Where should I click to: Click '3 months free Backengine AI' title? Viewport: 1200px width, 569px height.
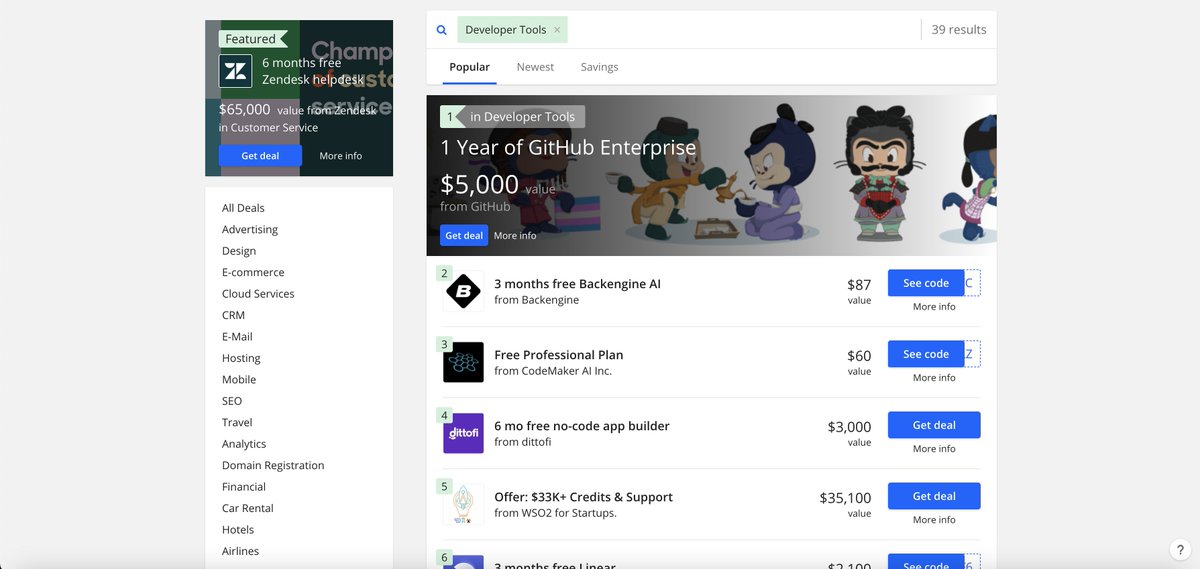tap(577, 284)
